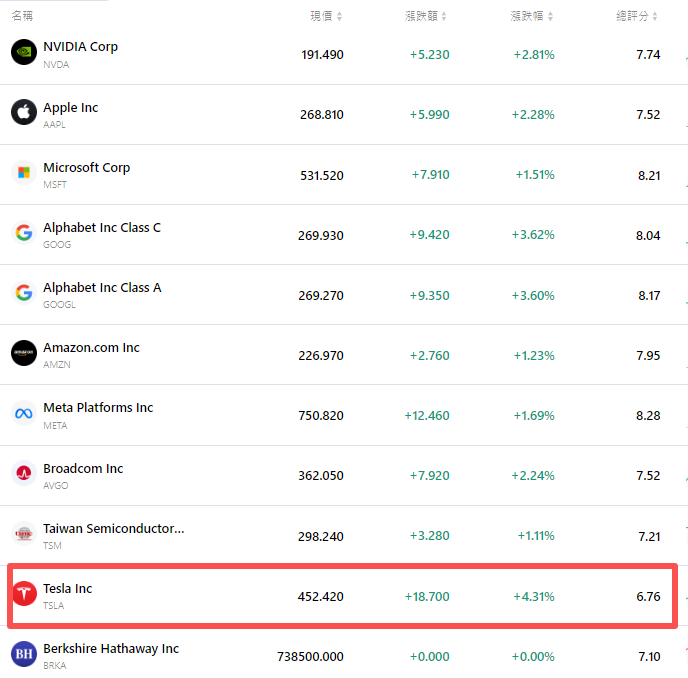
Task: Sort the list by 漲跌額 column
Action: [426, 16]
